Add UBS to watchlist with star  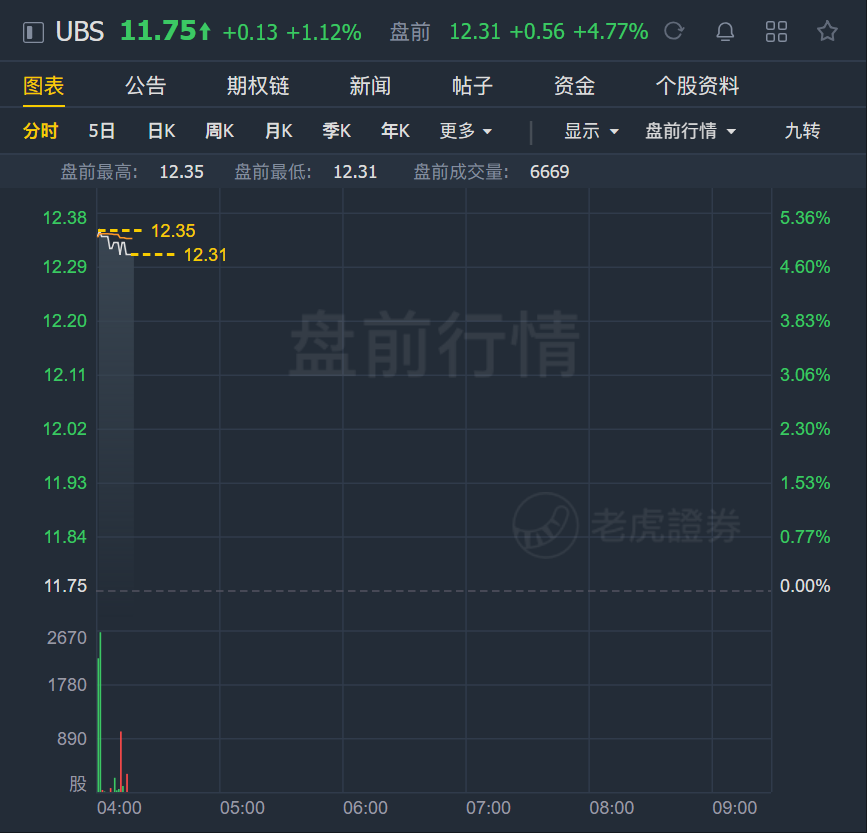pyautogui.click(x=827, y=31)
